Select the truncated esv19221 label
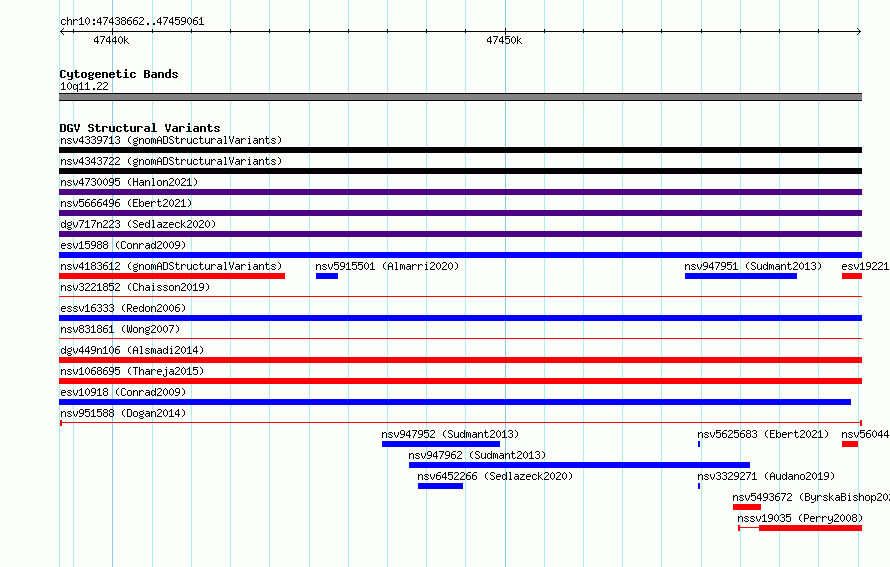 click(x=865, y=266)
